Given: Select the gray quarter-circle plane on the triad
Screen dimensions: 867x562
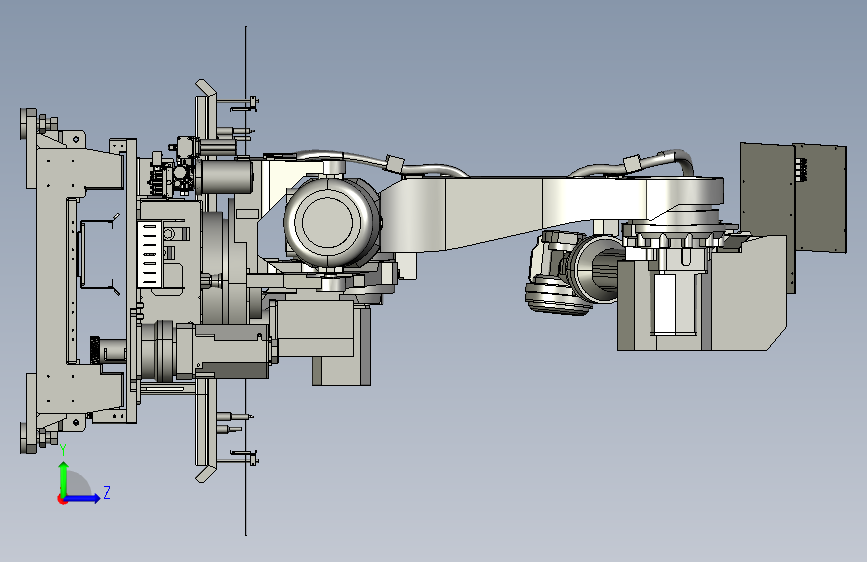Looking at the screenshot, I should pos(78,485).
